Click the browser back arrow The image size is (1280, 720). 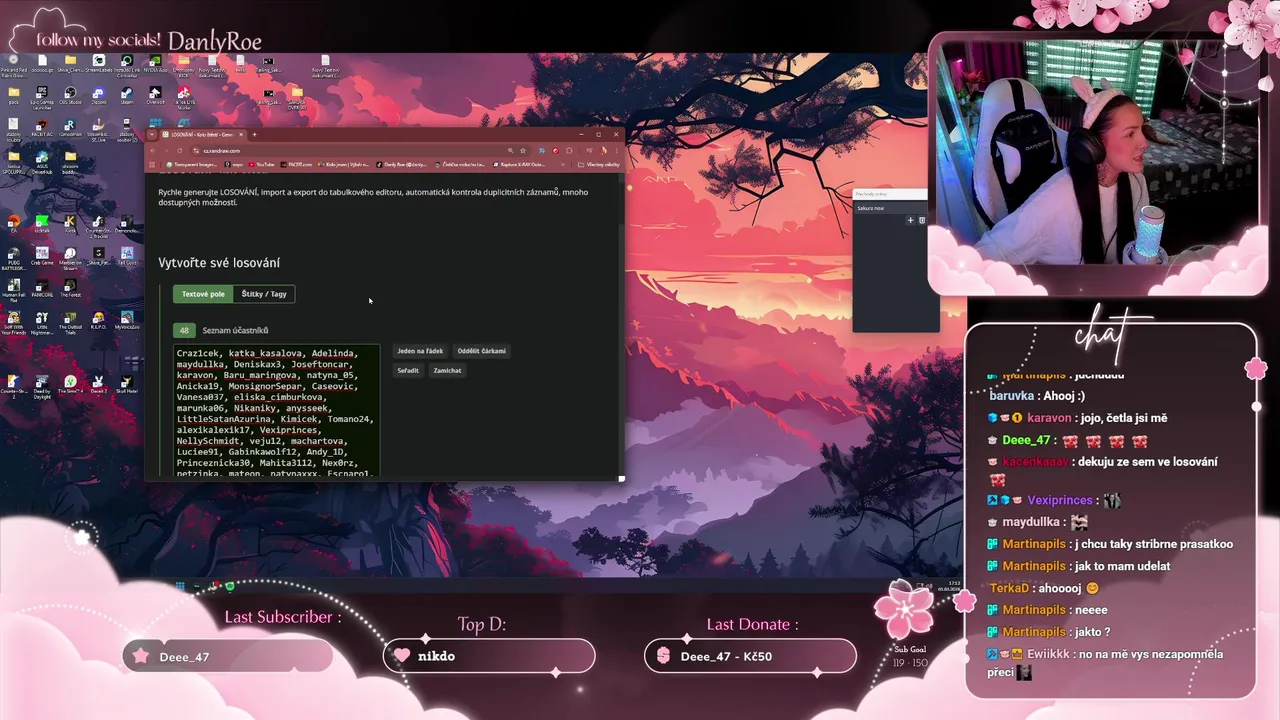click(x=153, y=150)
